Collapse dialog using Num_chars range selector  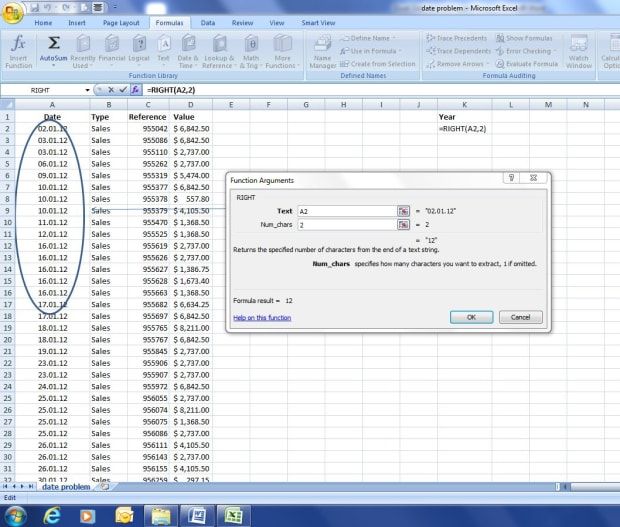coord(403,225)
